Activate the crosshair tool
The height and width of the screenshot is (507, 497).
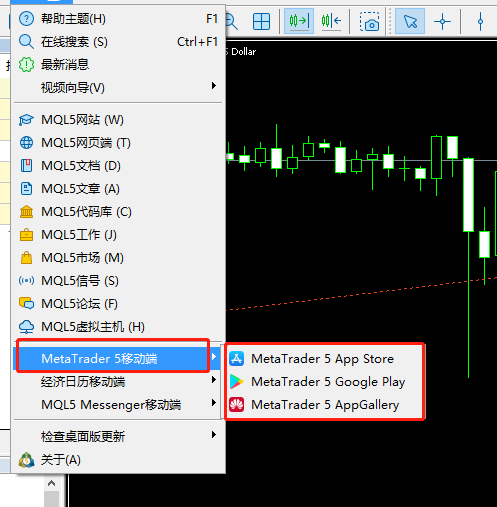442,22
